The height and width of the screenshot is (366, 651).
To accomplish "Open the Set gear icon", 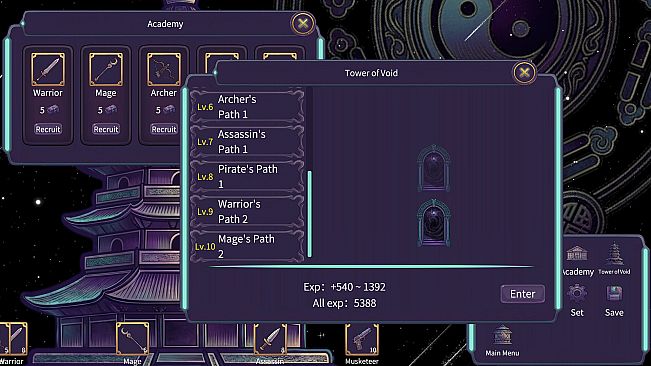I will click(577, 294).
